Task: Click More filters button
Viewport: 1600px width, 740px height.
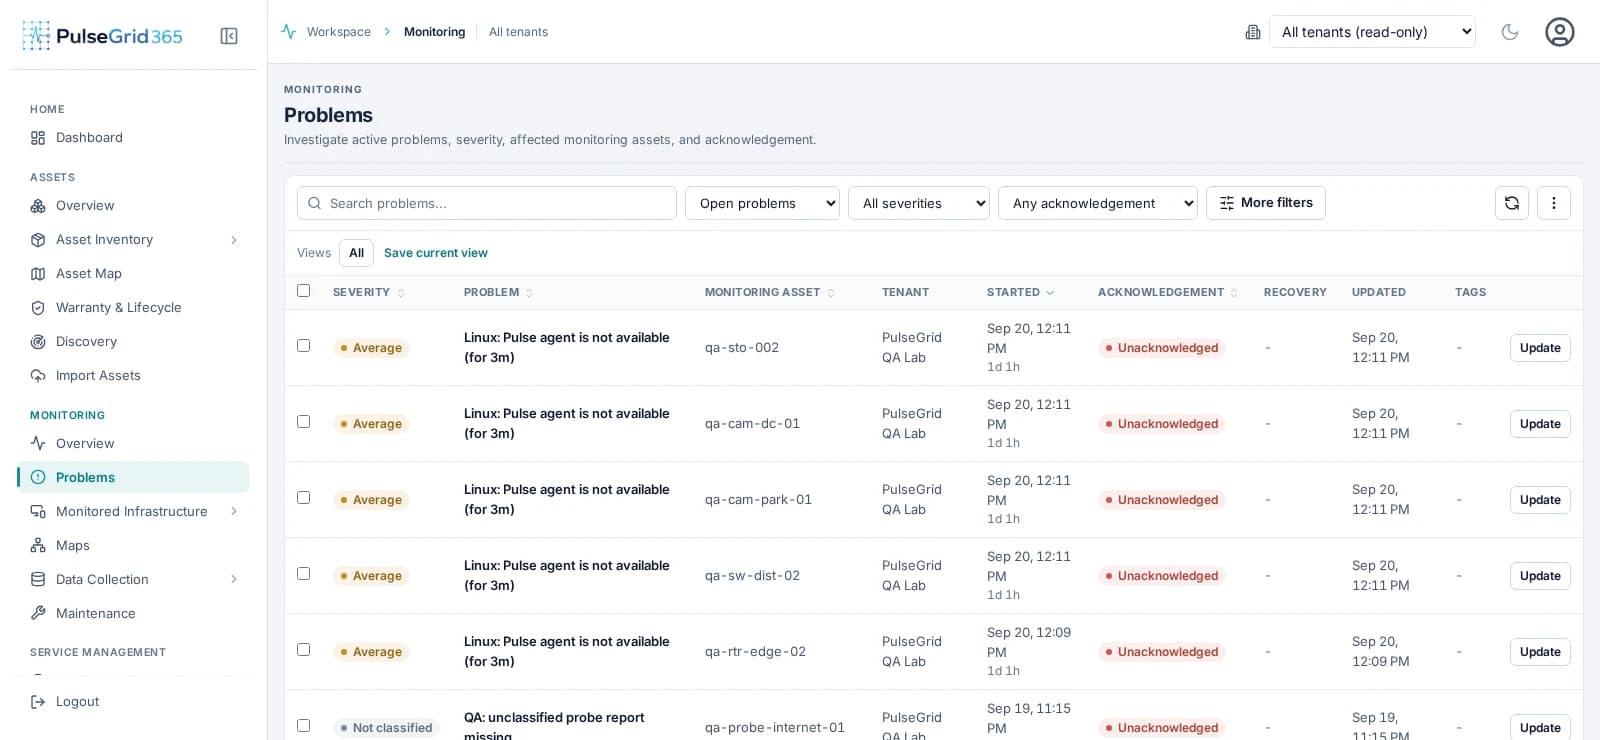Action: pyautogui.click(x=1266, y=203)
